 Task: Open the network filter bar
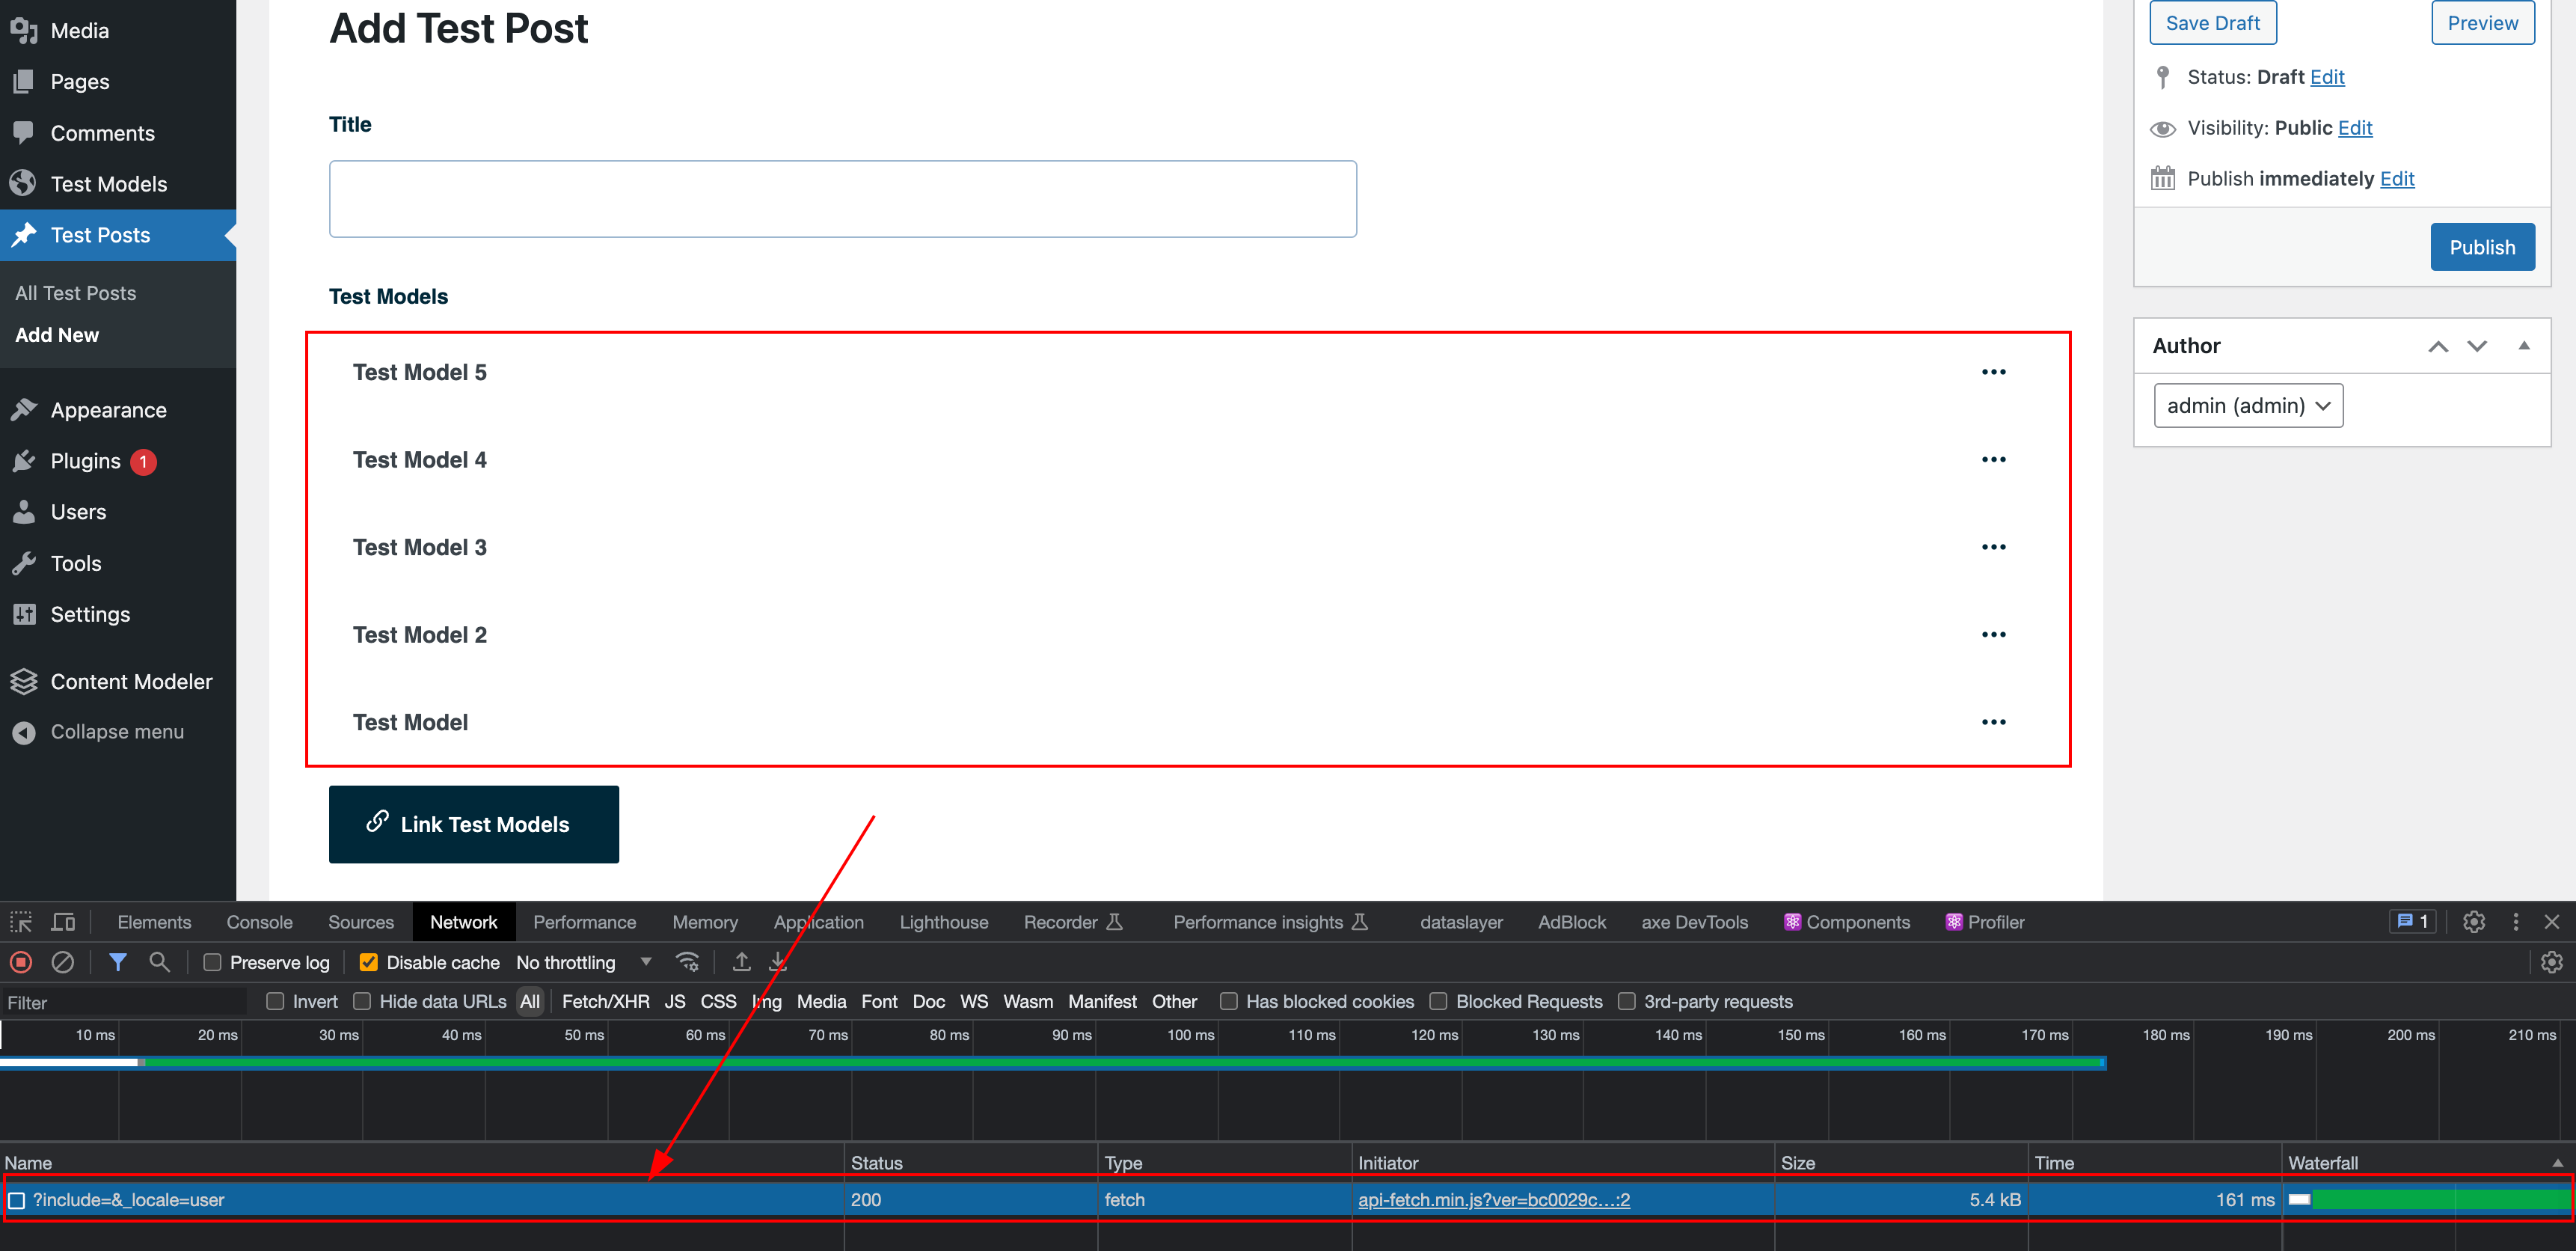[x=118, y=961]
